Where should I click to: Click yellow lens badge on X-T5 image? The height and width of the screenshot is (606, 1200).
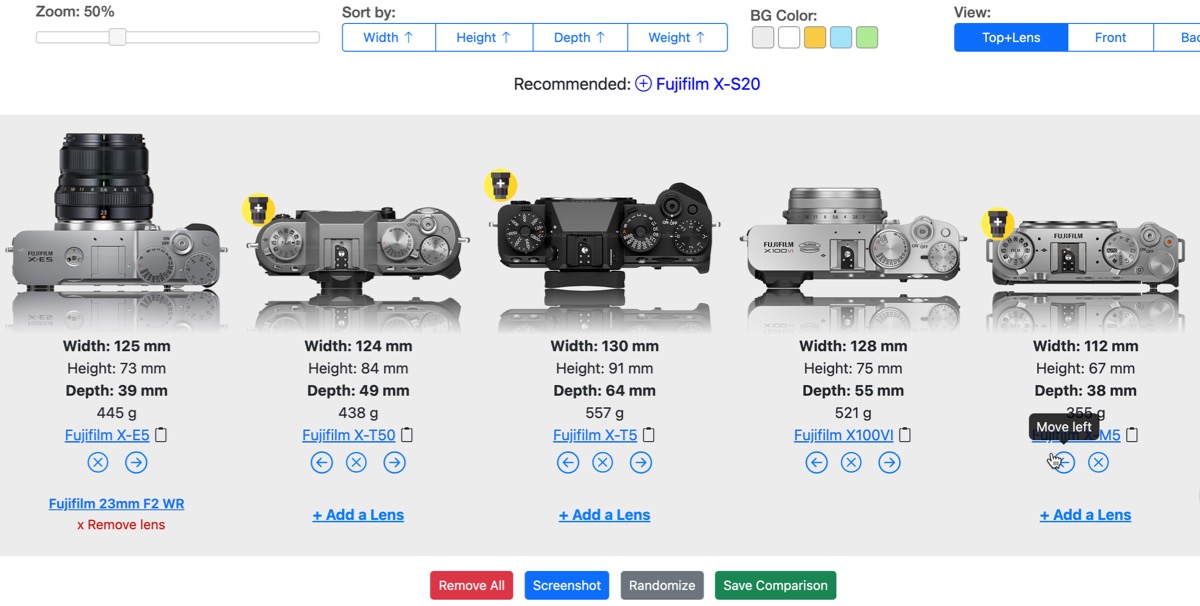(x=500, y=185)
